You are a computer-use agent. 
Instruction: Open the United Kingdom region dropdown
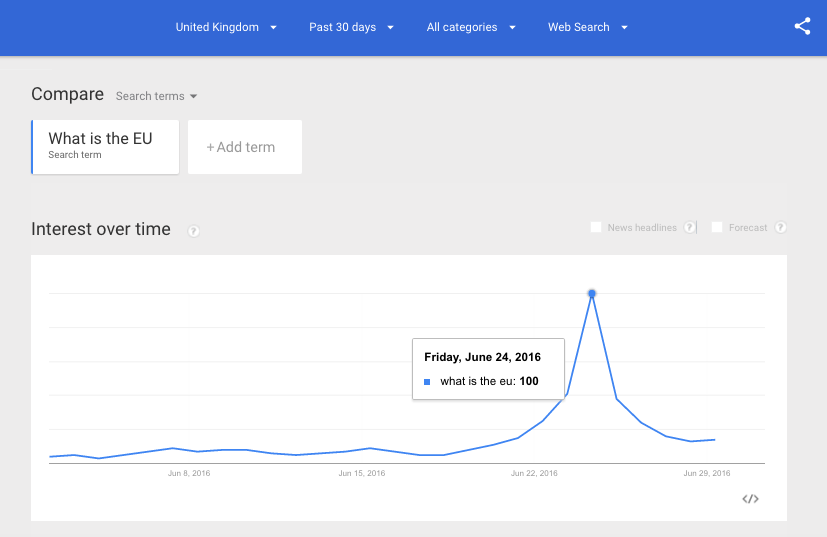tap(226, 27)
